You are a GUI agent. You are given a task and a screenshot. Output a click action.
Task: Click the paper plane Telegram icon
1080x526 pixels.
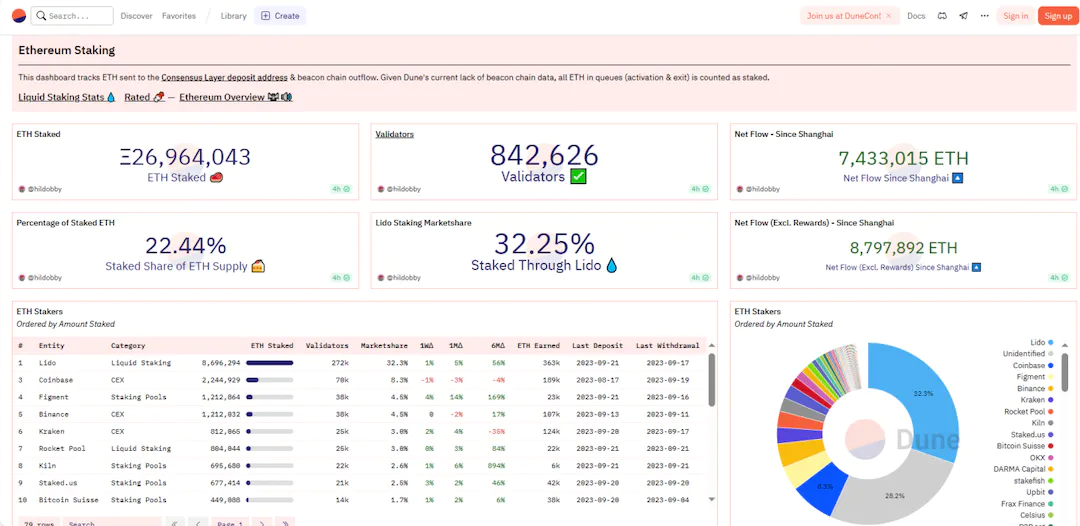[x=963, y=16]
